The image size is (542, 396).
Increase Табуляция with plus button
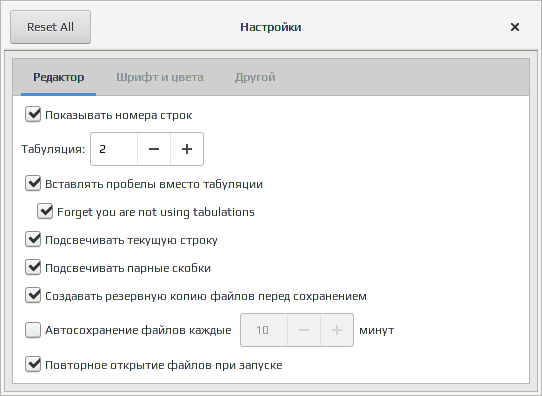point(187,149)
